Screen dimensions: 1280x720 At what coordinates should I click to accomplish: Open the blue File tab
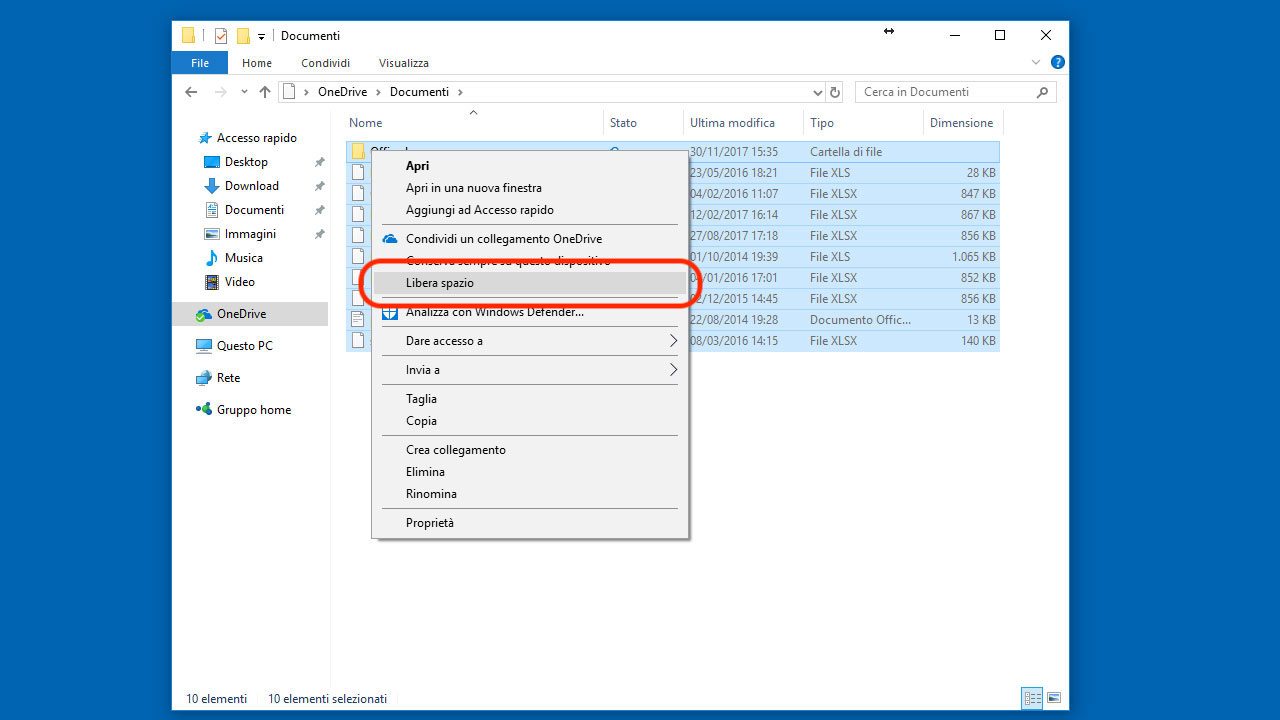coord(200,63)
